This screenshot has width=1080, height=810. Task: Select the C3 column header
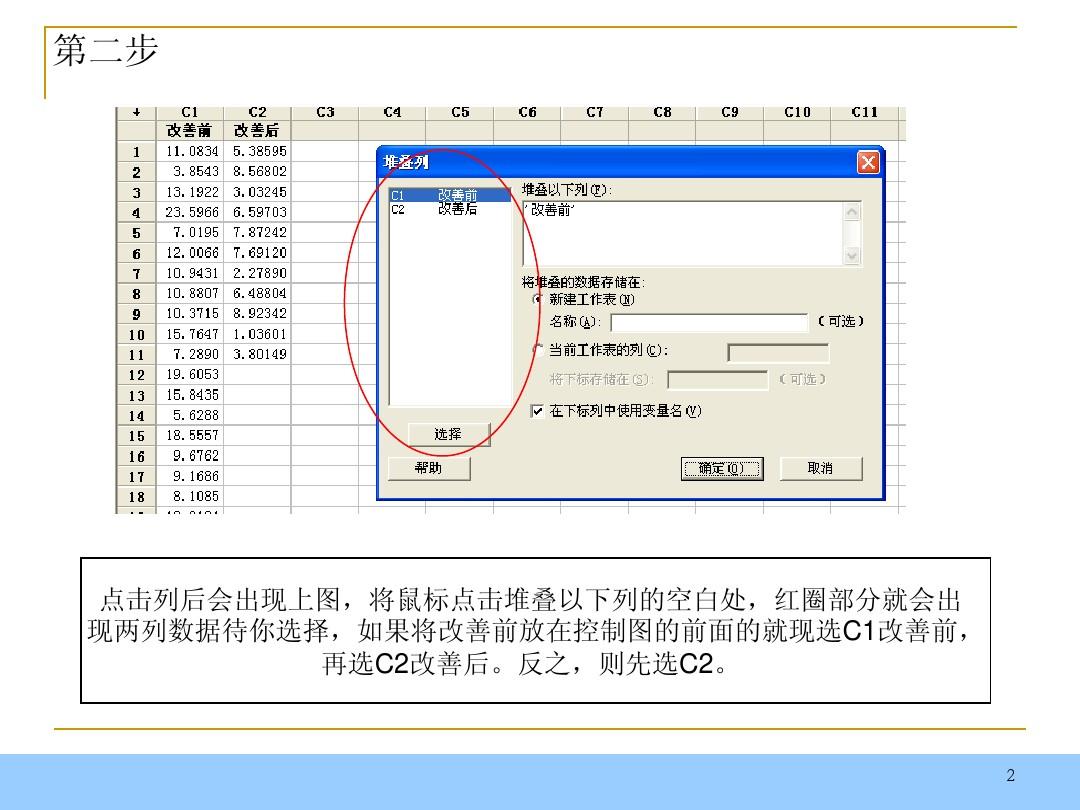coord(325,112)
